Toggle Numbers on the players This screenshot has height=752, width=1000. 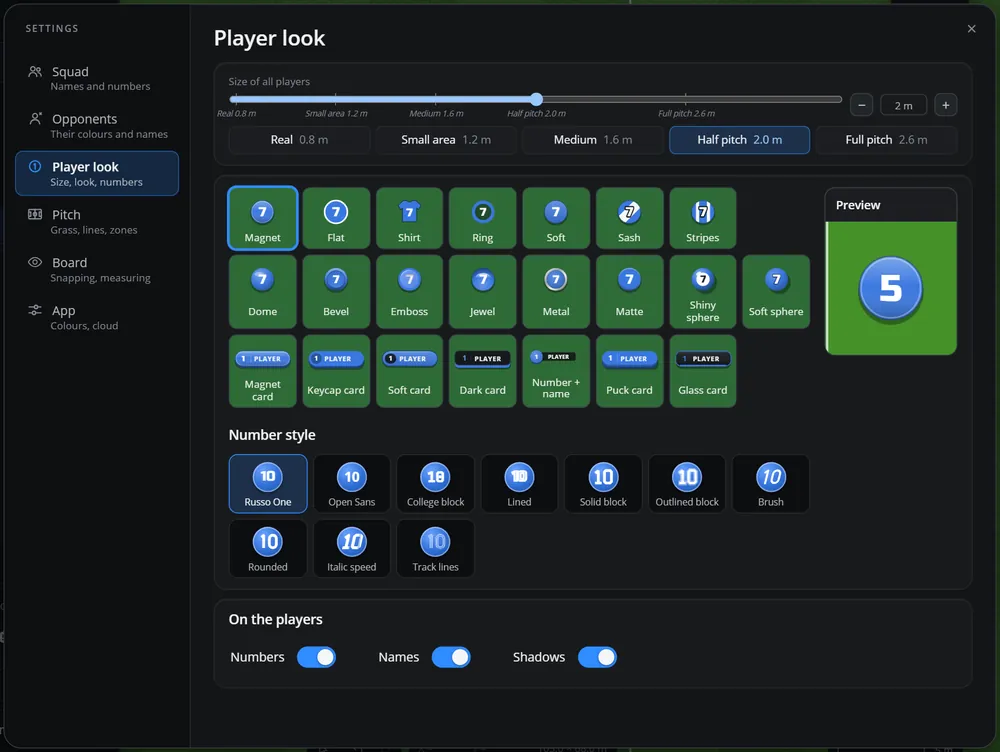(316, 657)
